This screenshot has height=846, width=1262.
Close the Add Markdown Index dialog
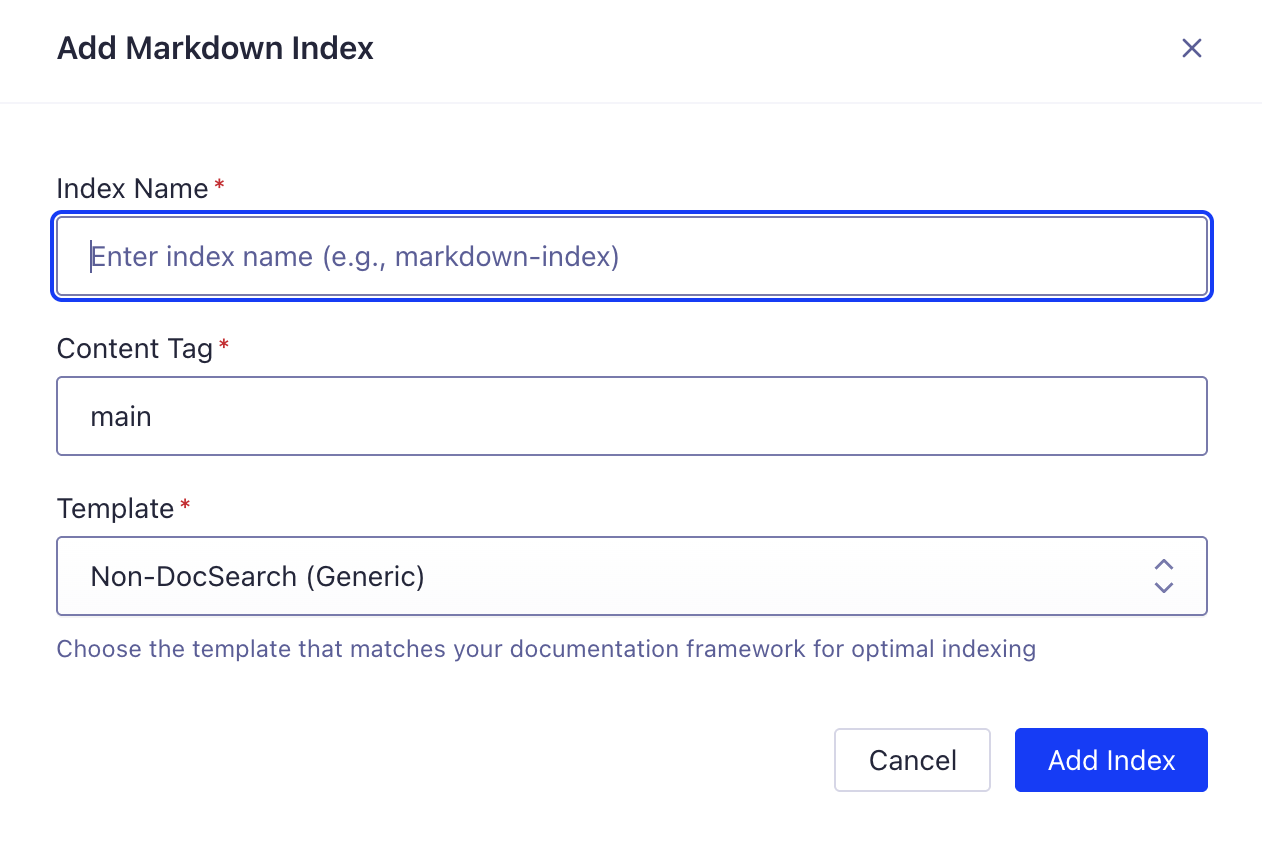(1191, 48)
